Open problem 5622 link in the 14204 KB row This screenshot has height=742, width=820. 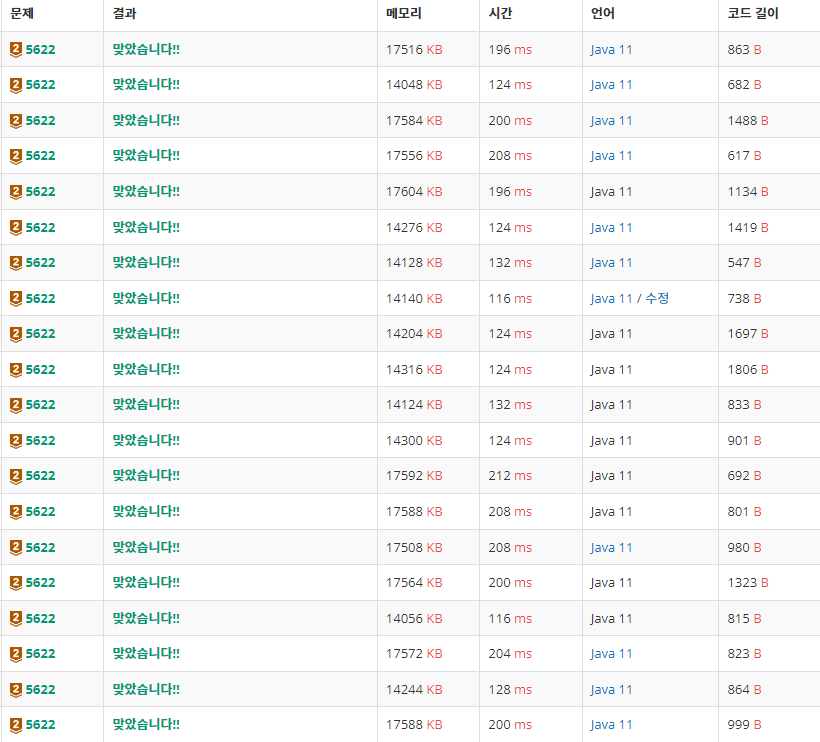point(40,334)
